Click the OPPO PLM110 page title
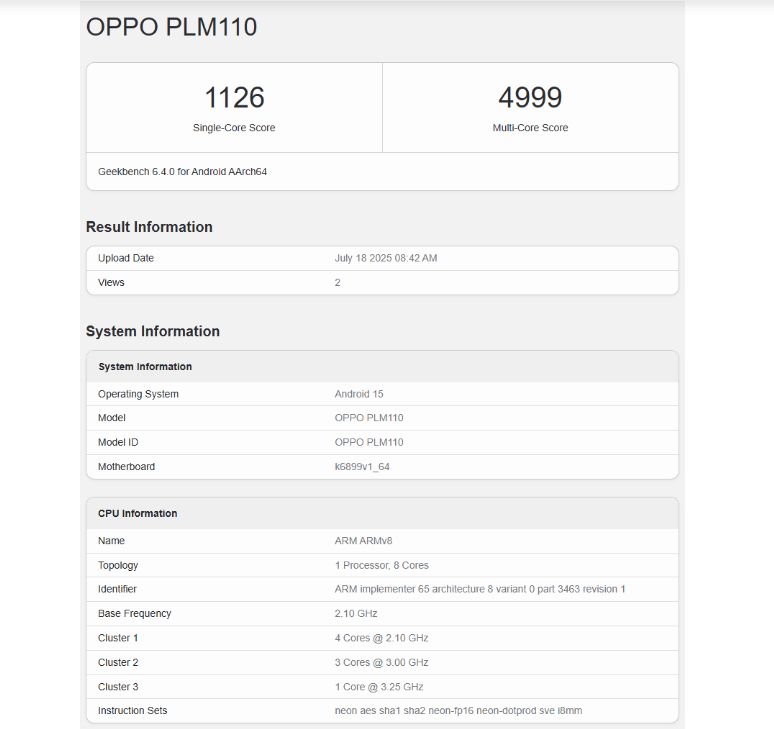Image resolution: width=774 pixels, height=729 pixels. click(171, 27)
